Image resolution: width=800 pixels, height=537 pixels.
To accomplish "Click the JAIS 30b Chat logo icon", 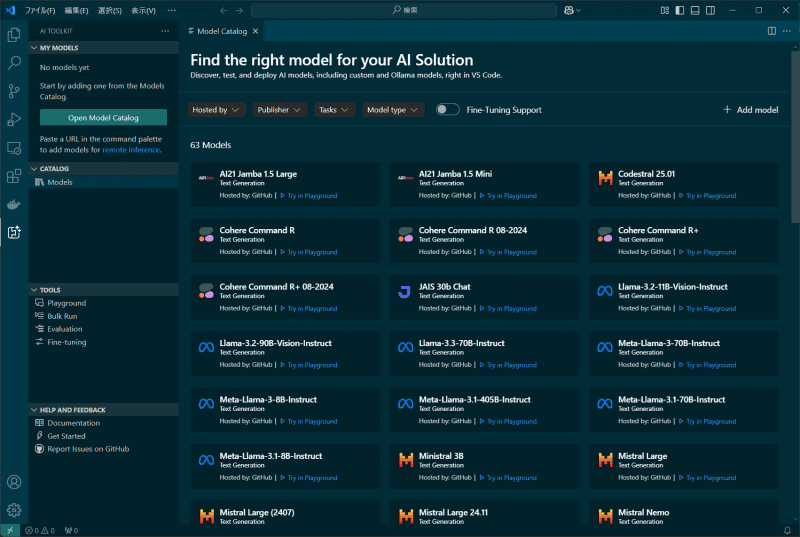I will pos(405,291).
